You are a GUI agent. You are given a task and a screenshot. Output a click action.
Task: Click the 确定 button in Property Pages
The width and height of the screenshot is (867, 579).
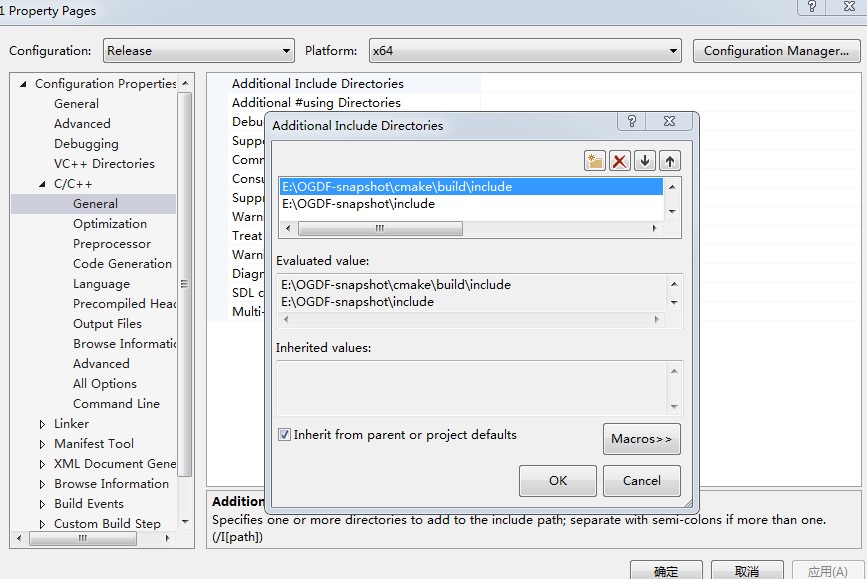coord(666,571)
